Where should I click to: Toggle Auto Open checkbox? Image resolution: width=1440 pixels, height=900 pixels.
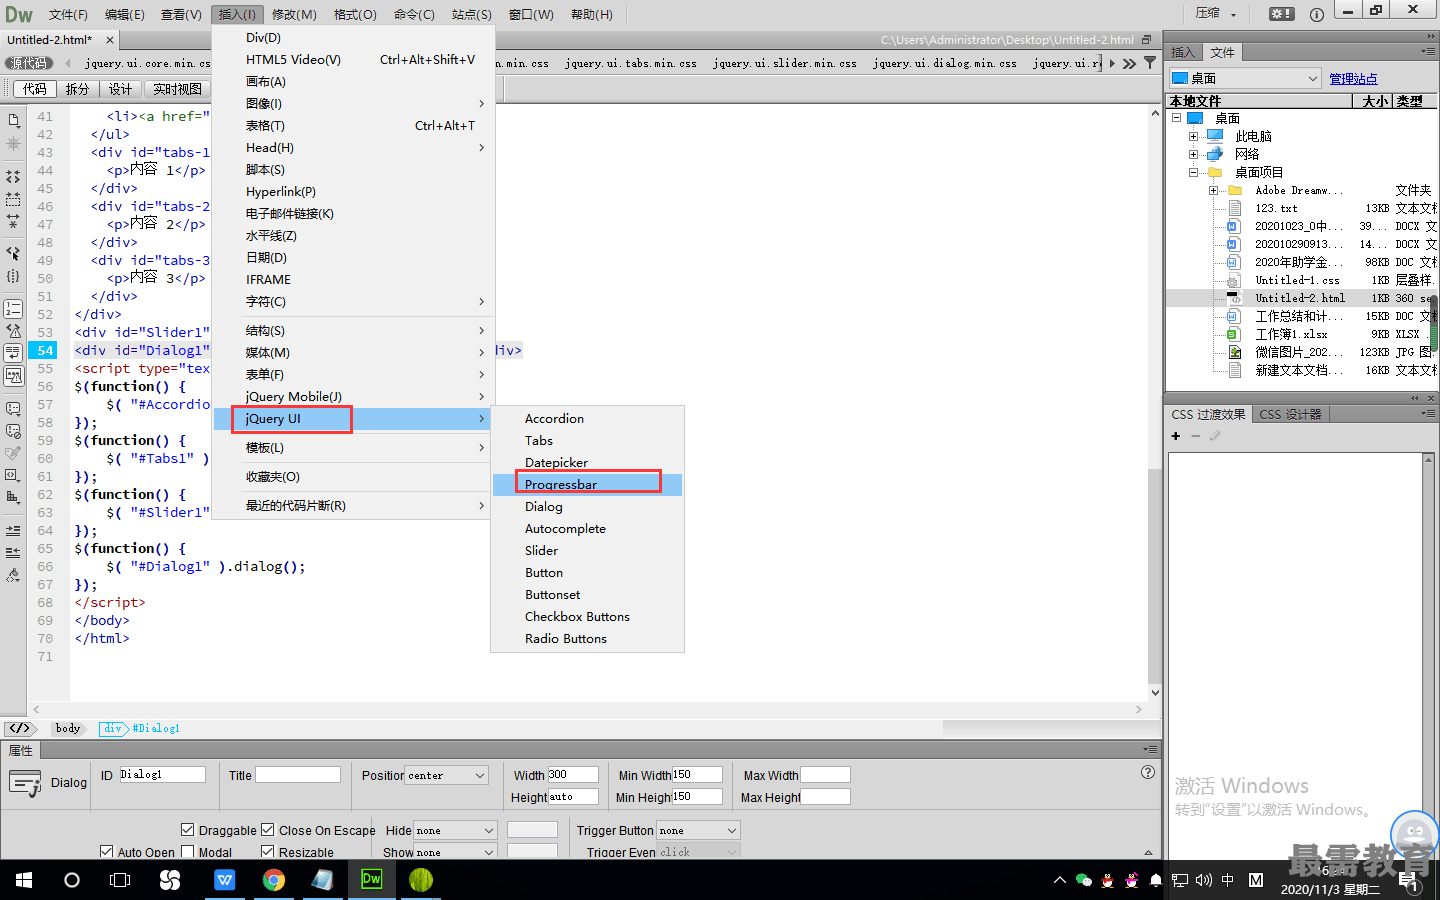tap(106, 852)
